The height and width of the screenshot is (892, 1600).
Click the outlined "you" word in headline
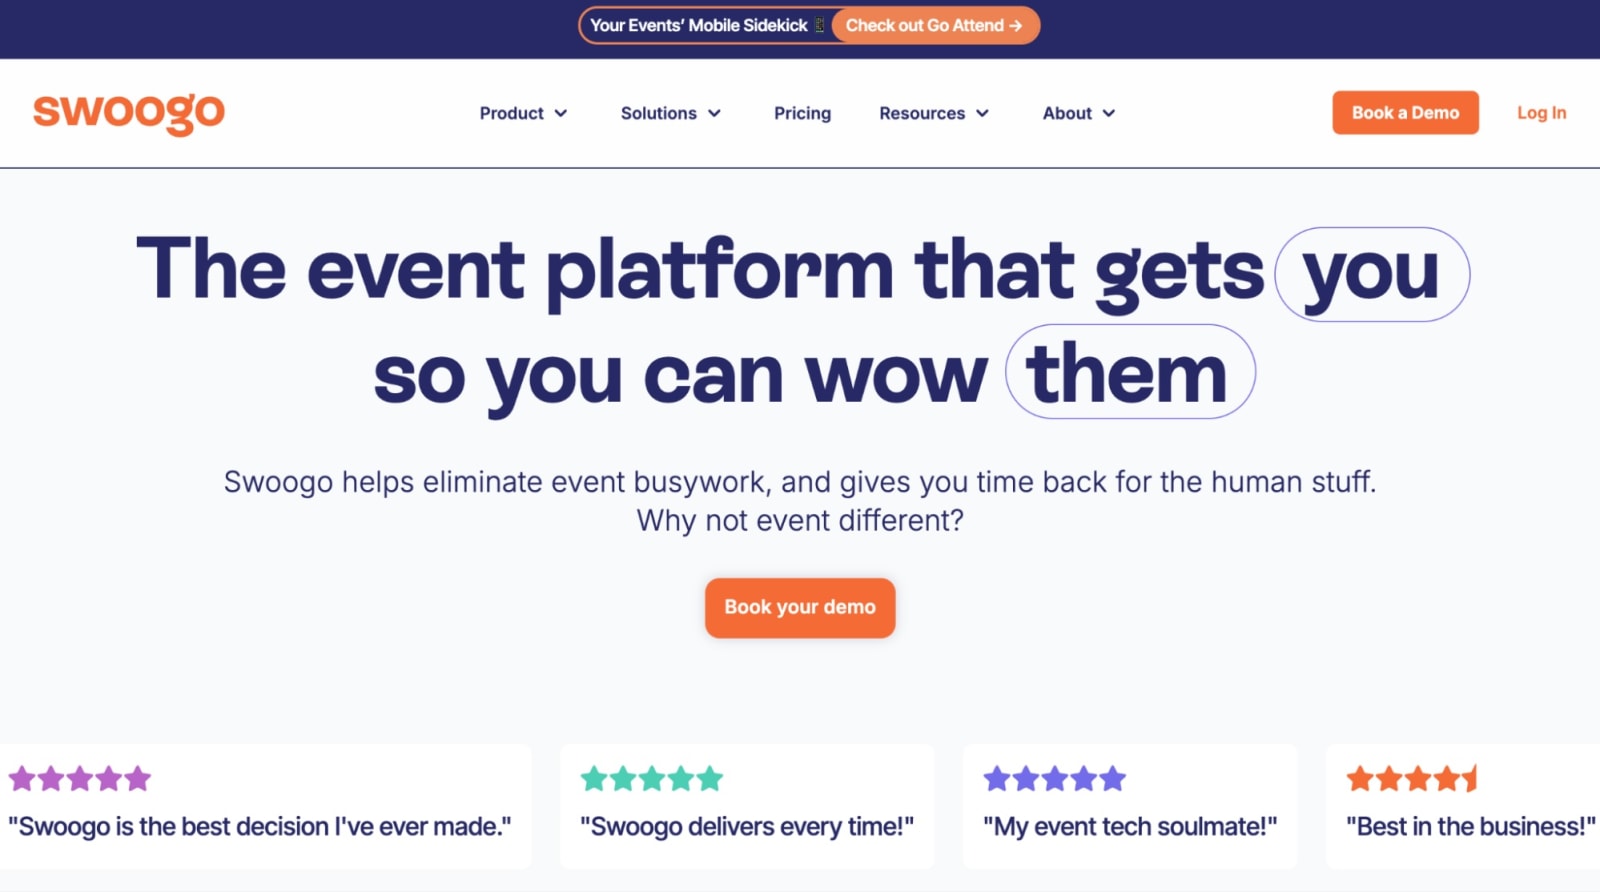click(1372, 274)
